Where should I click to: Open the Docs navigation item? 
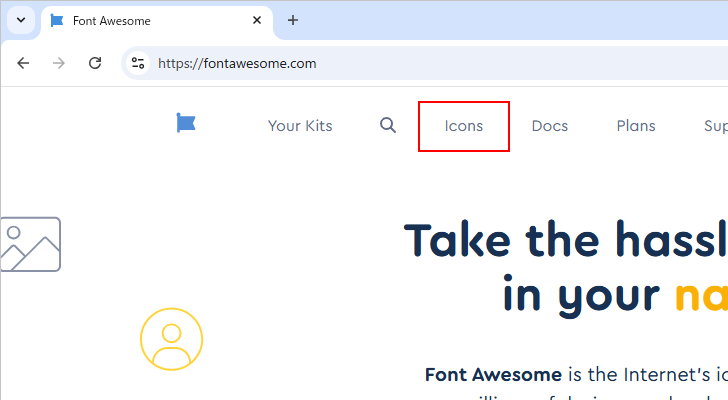click(549, 126)
